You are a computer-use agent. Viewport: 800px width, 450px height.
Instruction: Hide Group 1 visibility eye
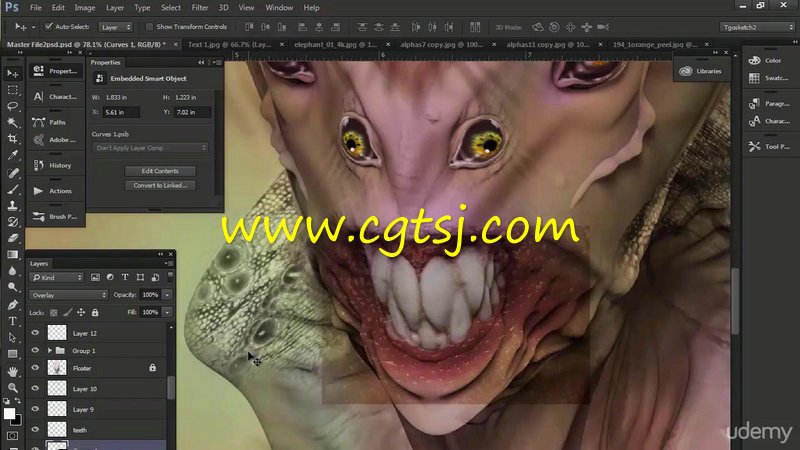click(x=35, y=351)
